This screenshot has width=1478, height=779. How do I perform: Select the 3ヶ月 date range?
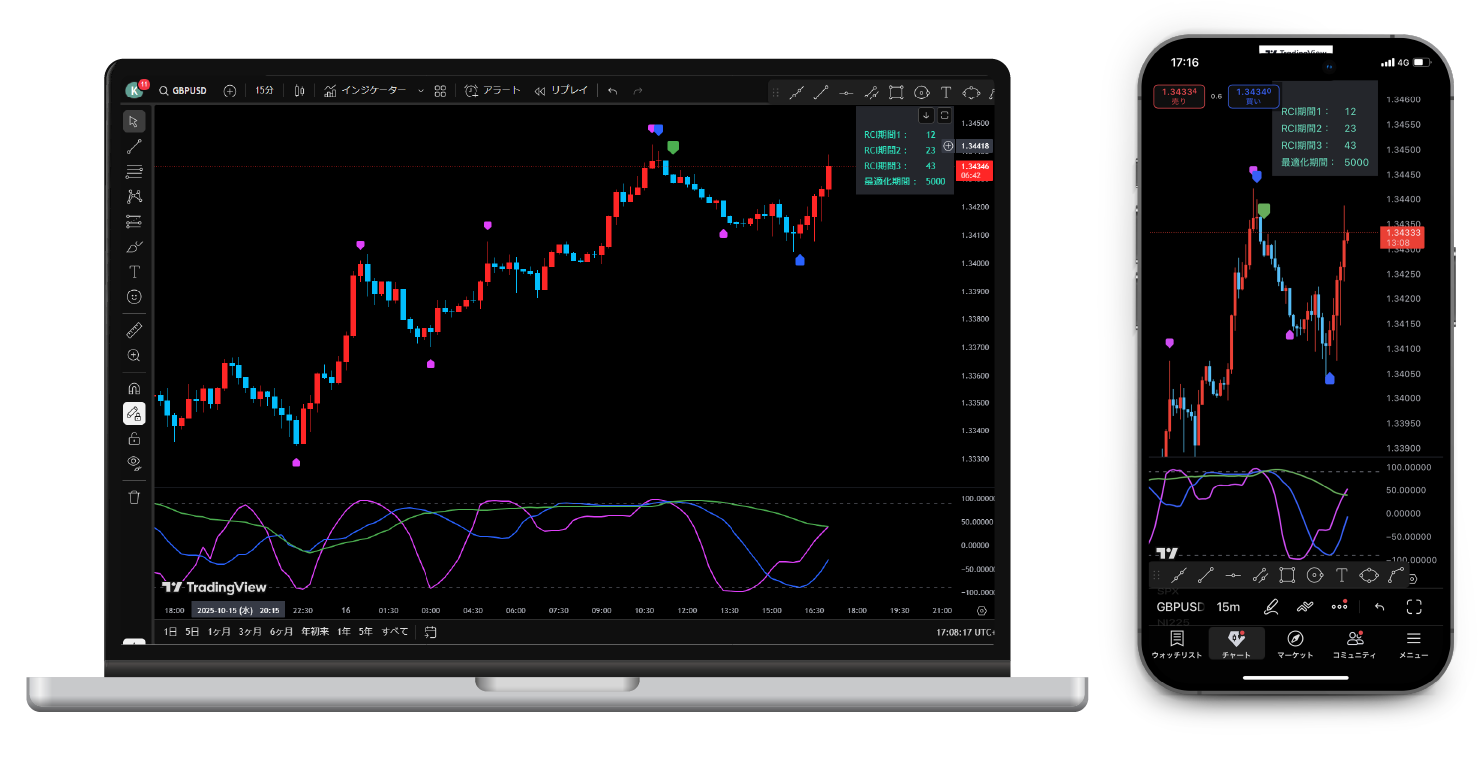[250, 632]
